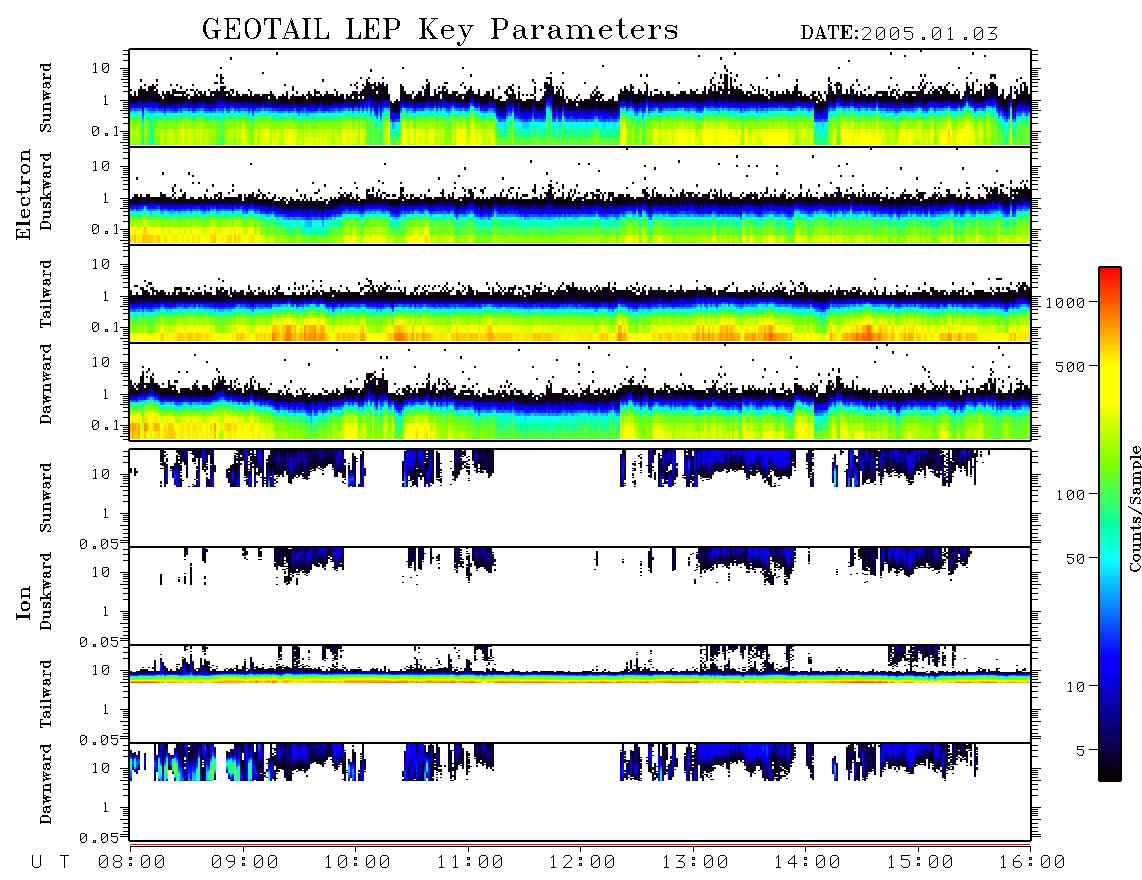Select the Ion Tailward panel label
This screenshot has width=1142, height=880.
point(46,694)
